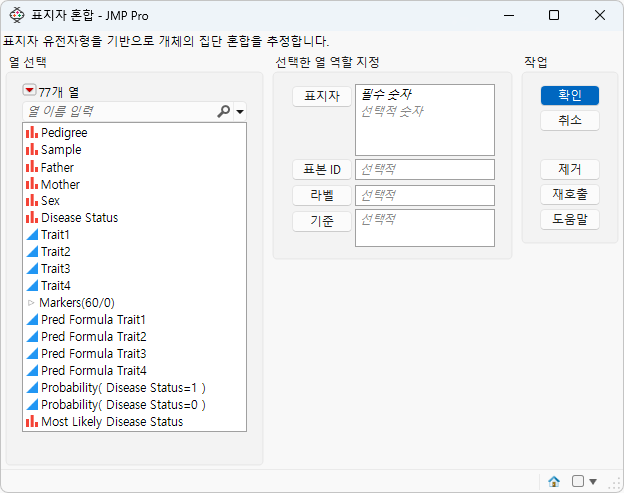Select the Trait3 column name

[56, 269]
